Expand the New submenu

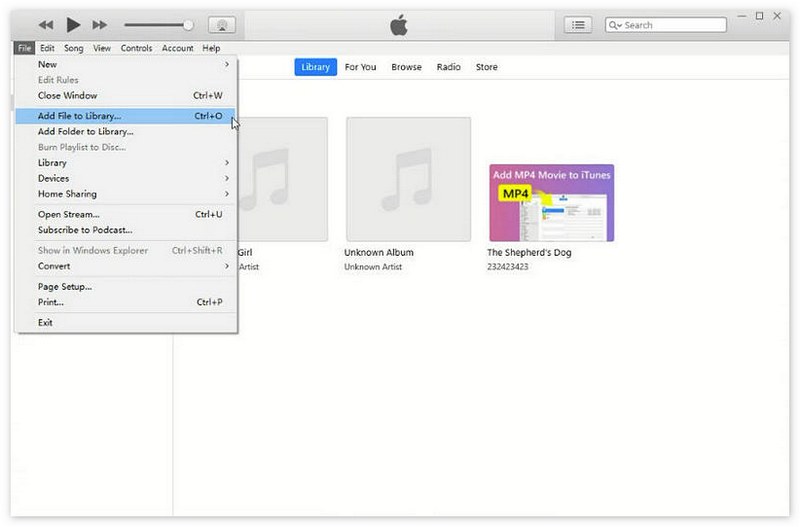click(126, 64)
